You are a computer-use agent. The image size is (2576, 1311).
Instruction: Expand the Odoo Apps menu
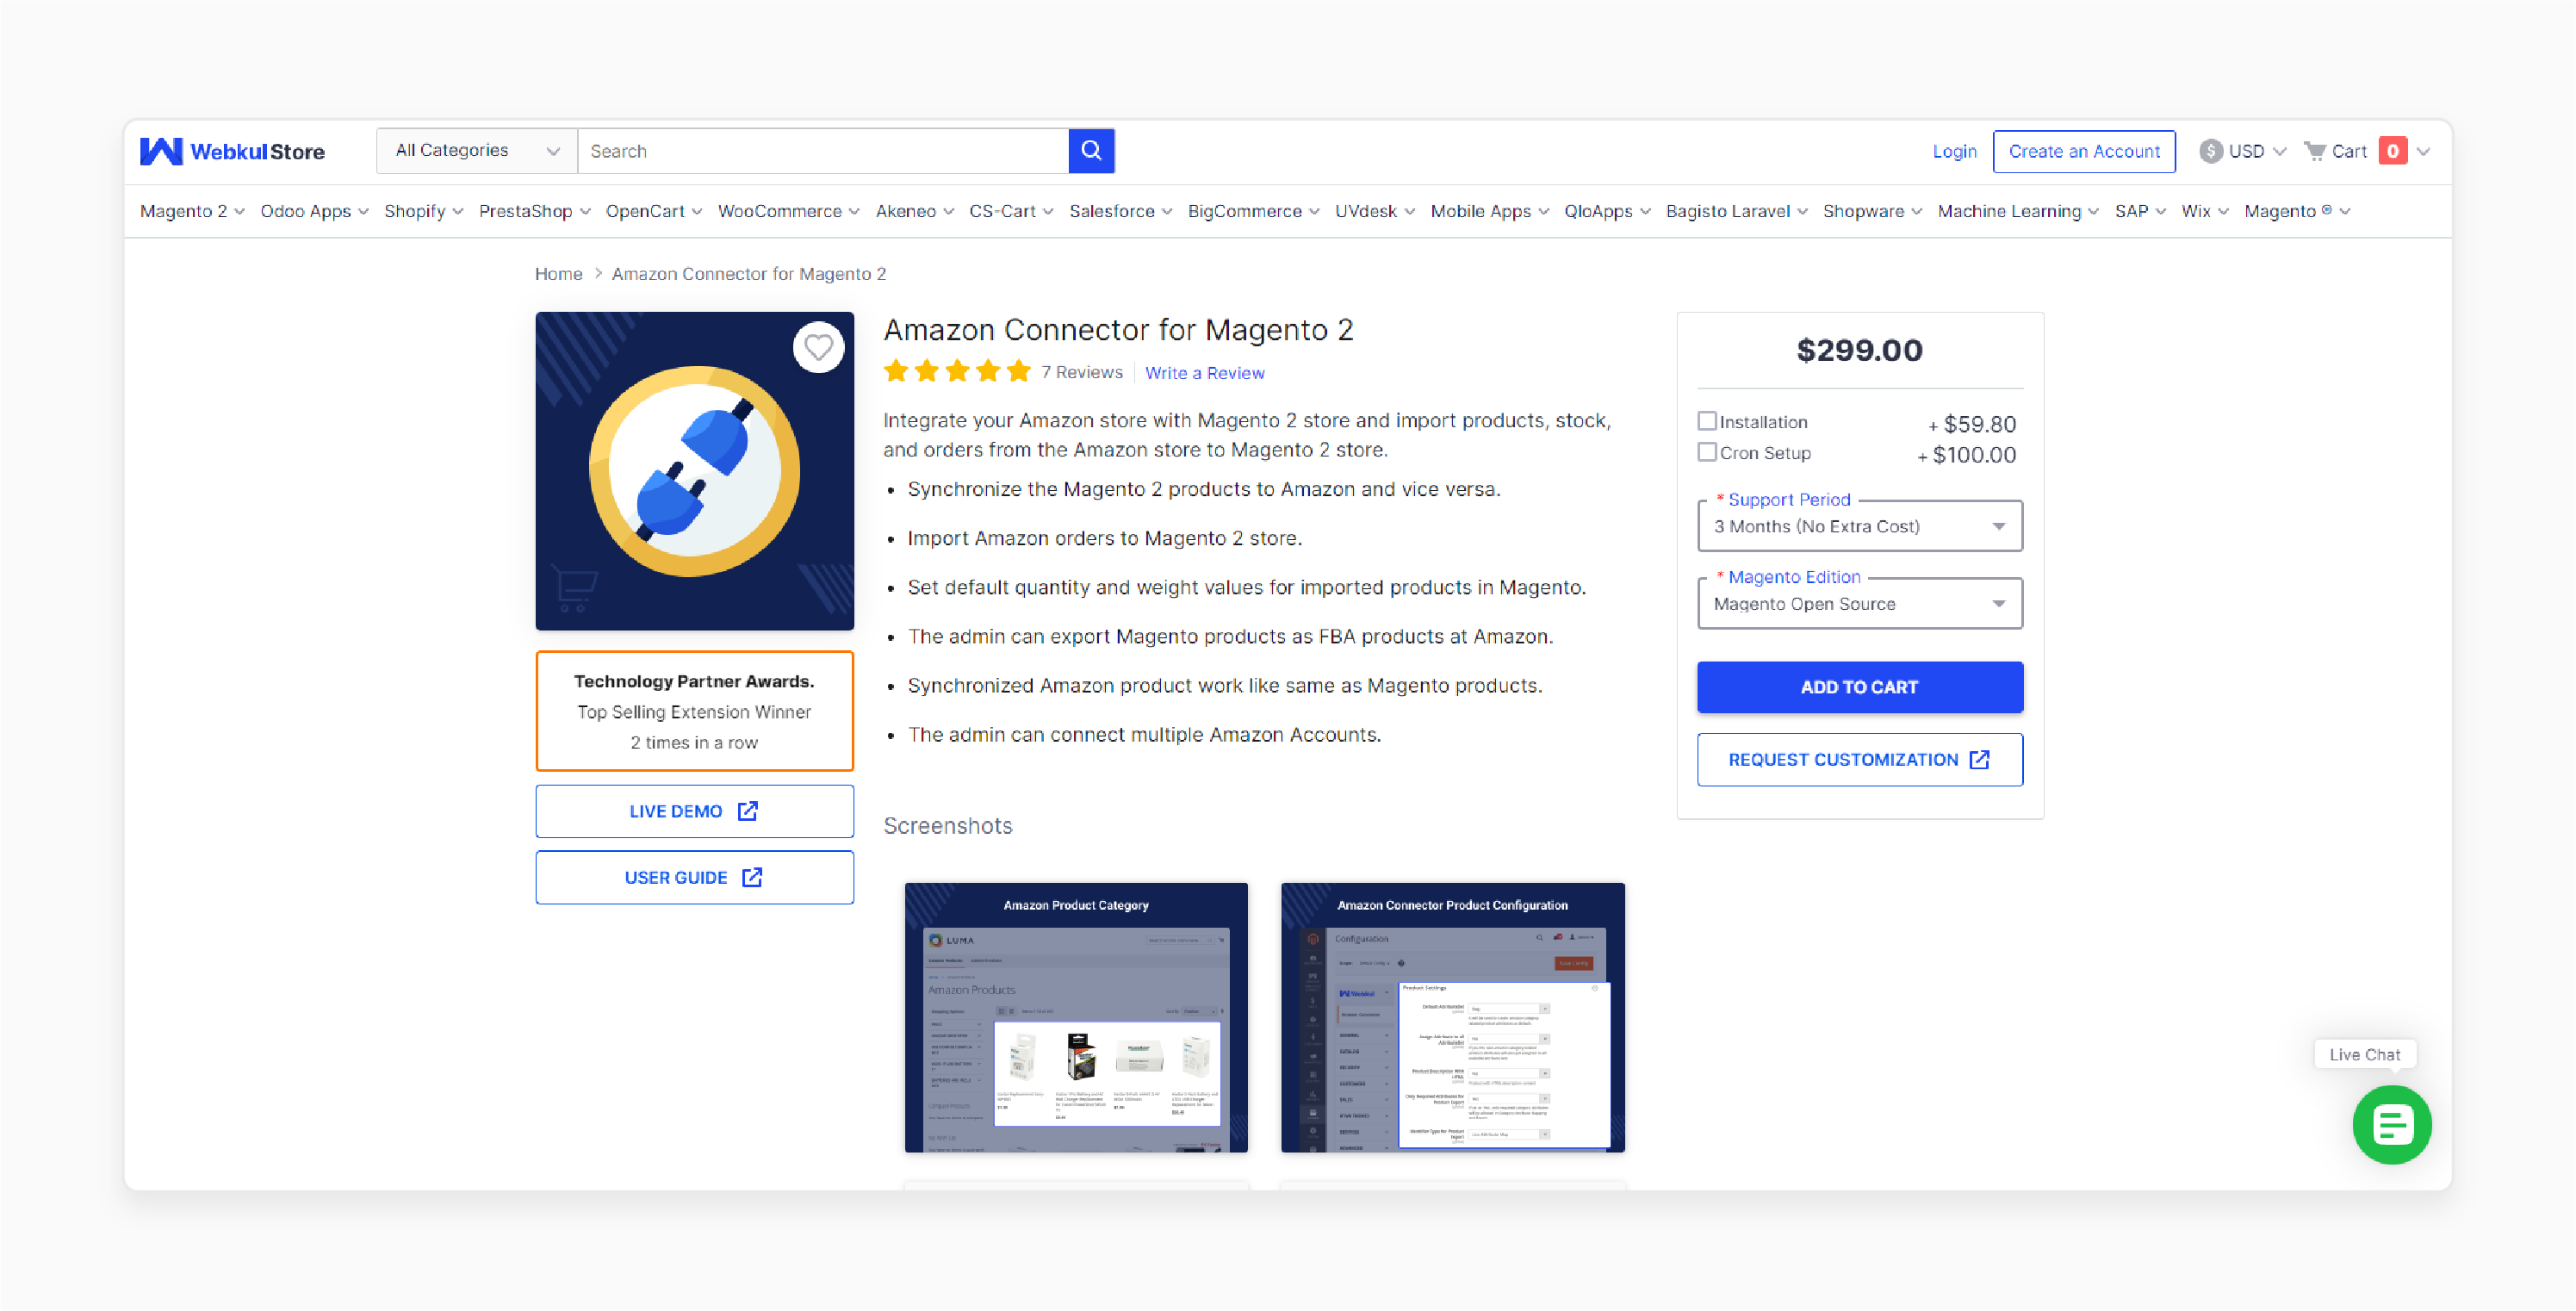pyautogui.click(x=314, y=211)
